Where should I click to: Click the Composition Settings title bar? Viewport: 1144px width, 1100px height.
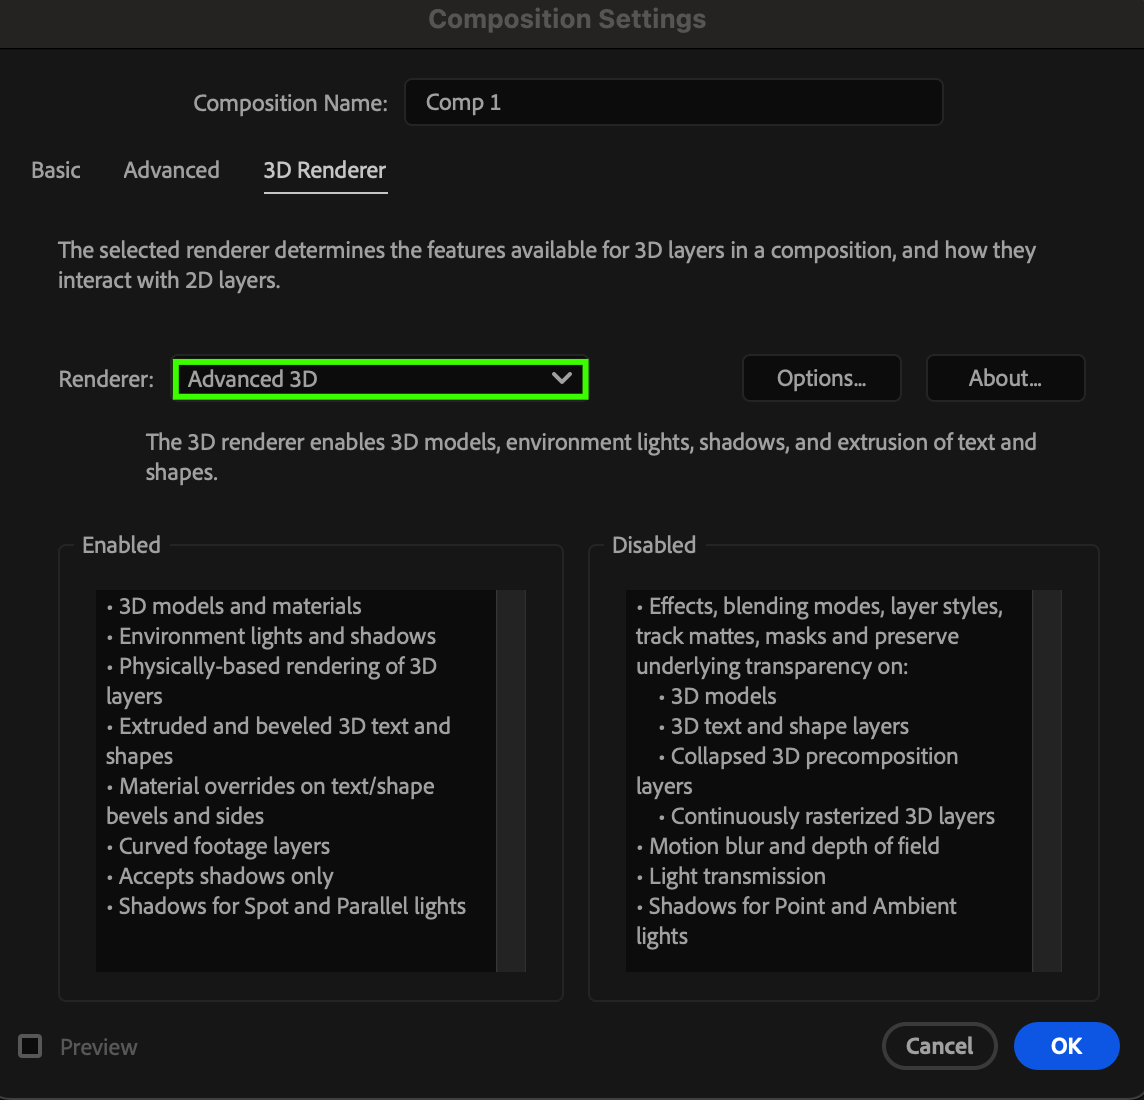point(567,20)
